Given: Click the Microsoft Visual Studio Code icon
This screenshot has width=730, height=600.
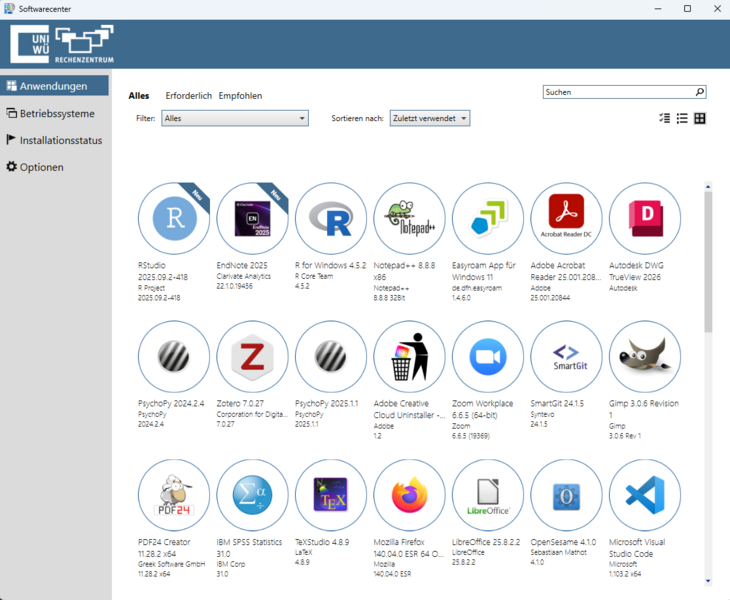Looking at the screenshot, I should click(x=645, y=496).
